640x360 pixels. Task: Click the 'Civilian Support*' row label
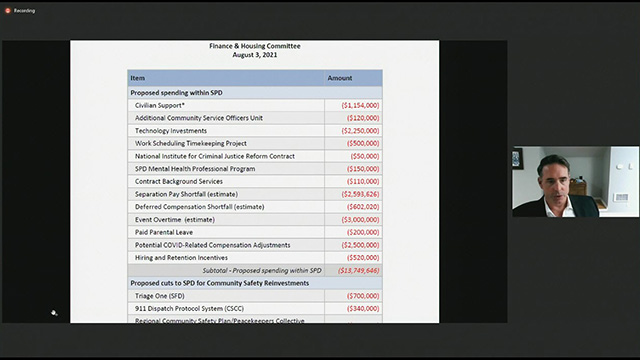(160, 105)
